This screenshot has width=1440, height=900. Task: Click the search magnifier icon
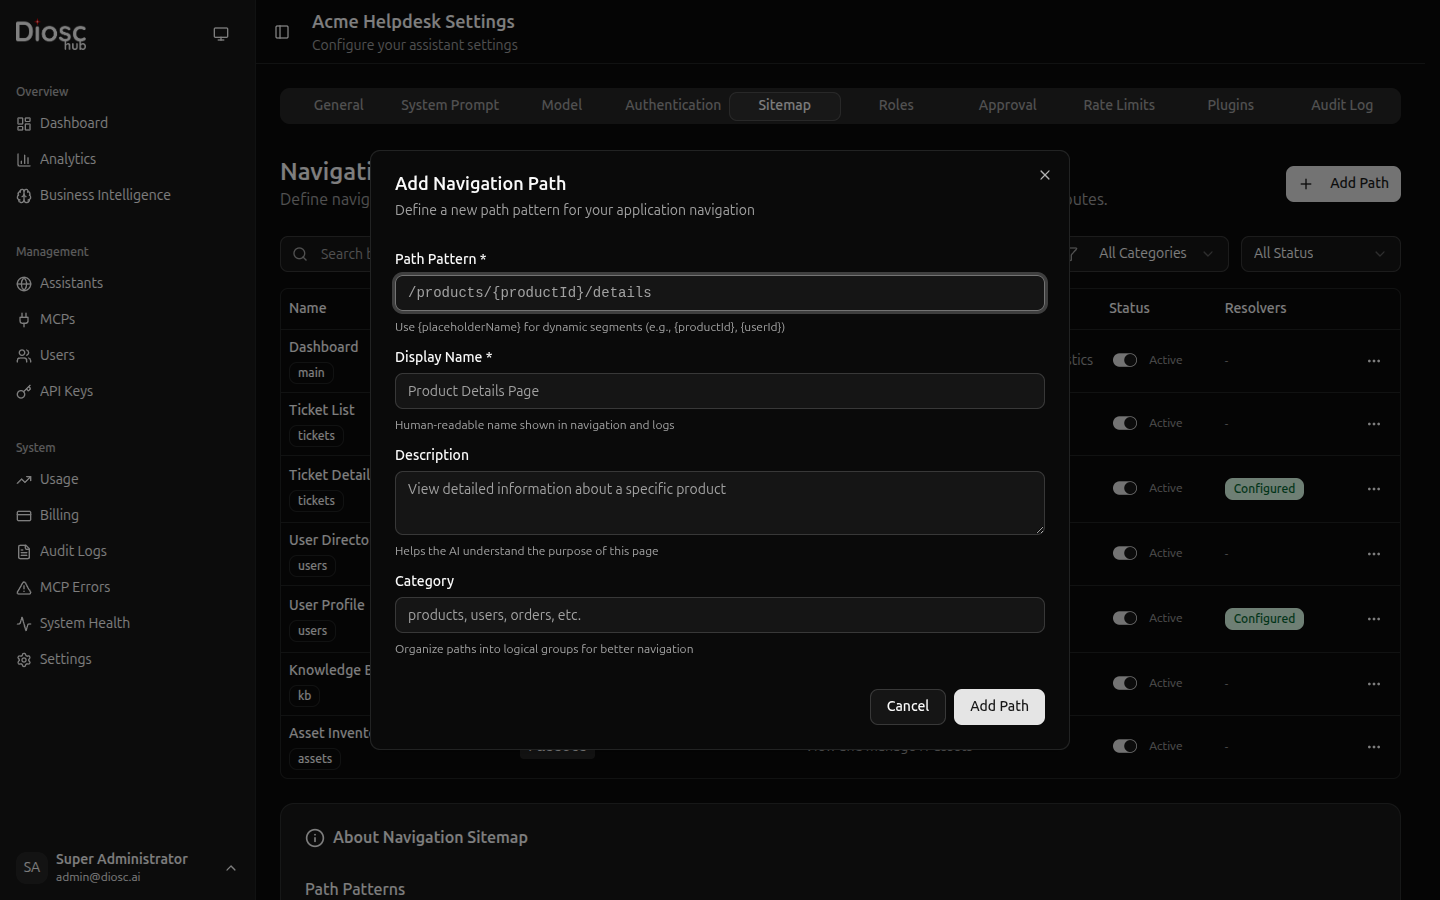[300, 254]
